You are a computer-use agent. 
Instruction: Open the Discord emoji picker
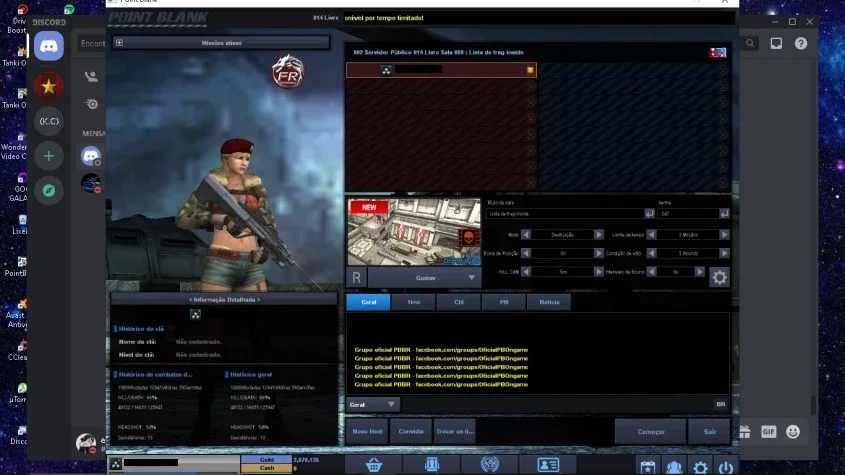tap(793, 431)
